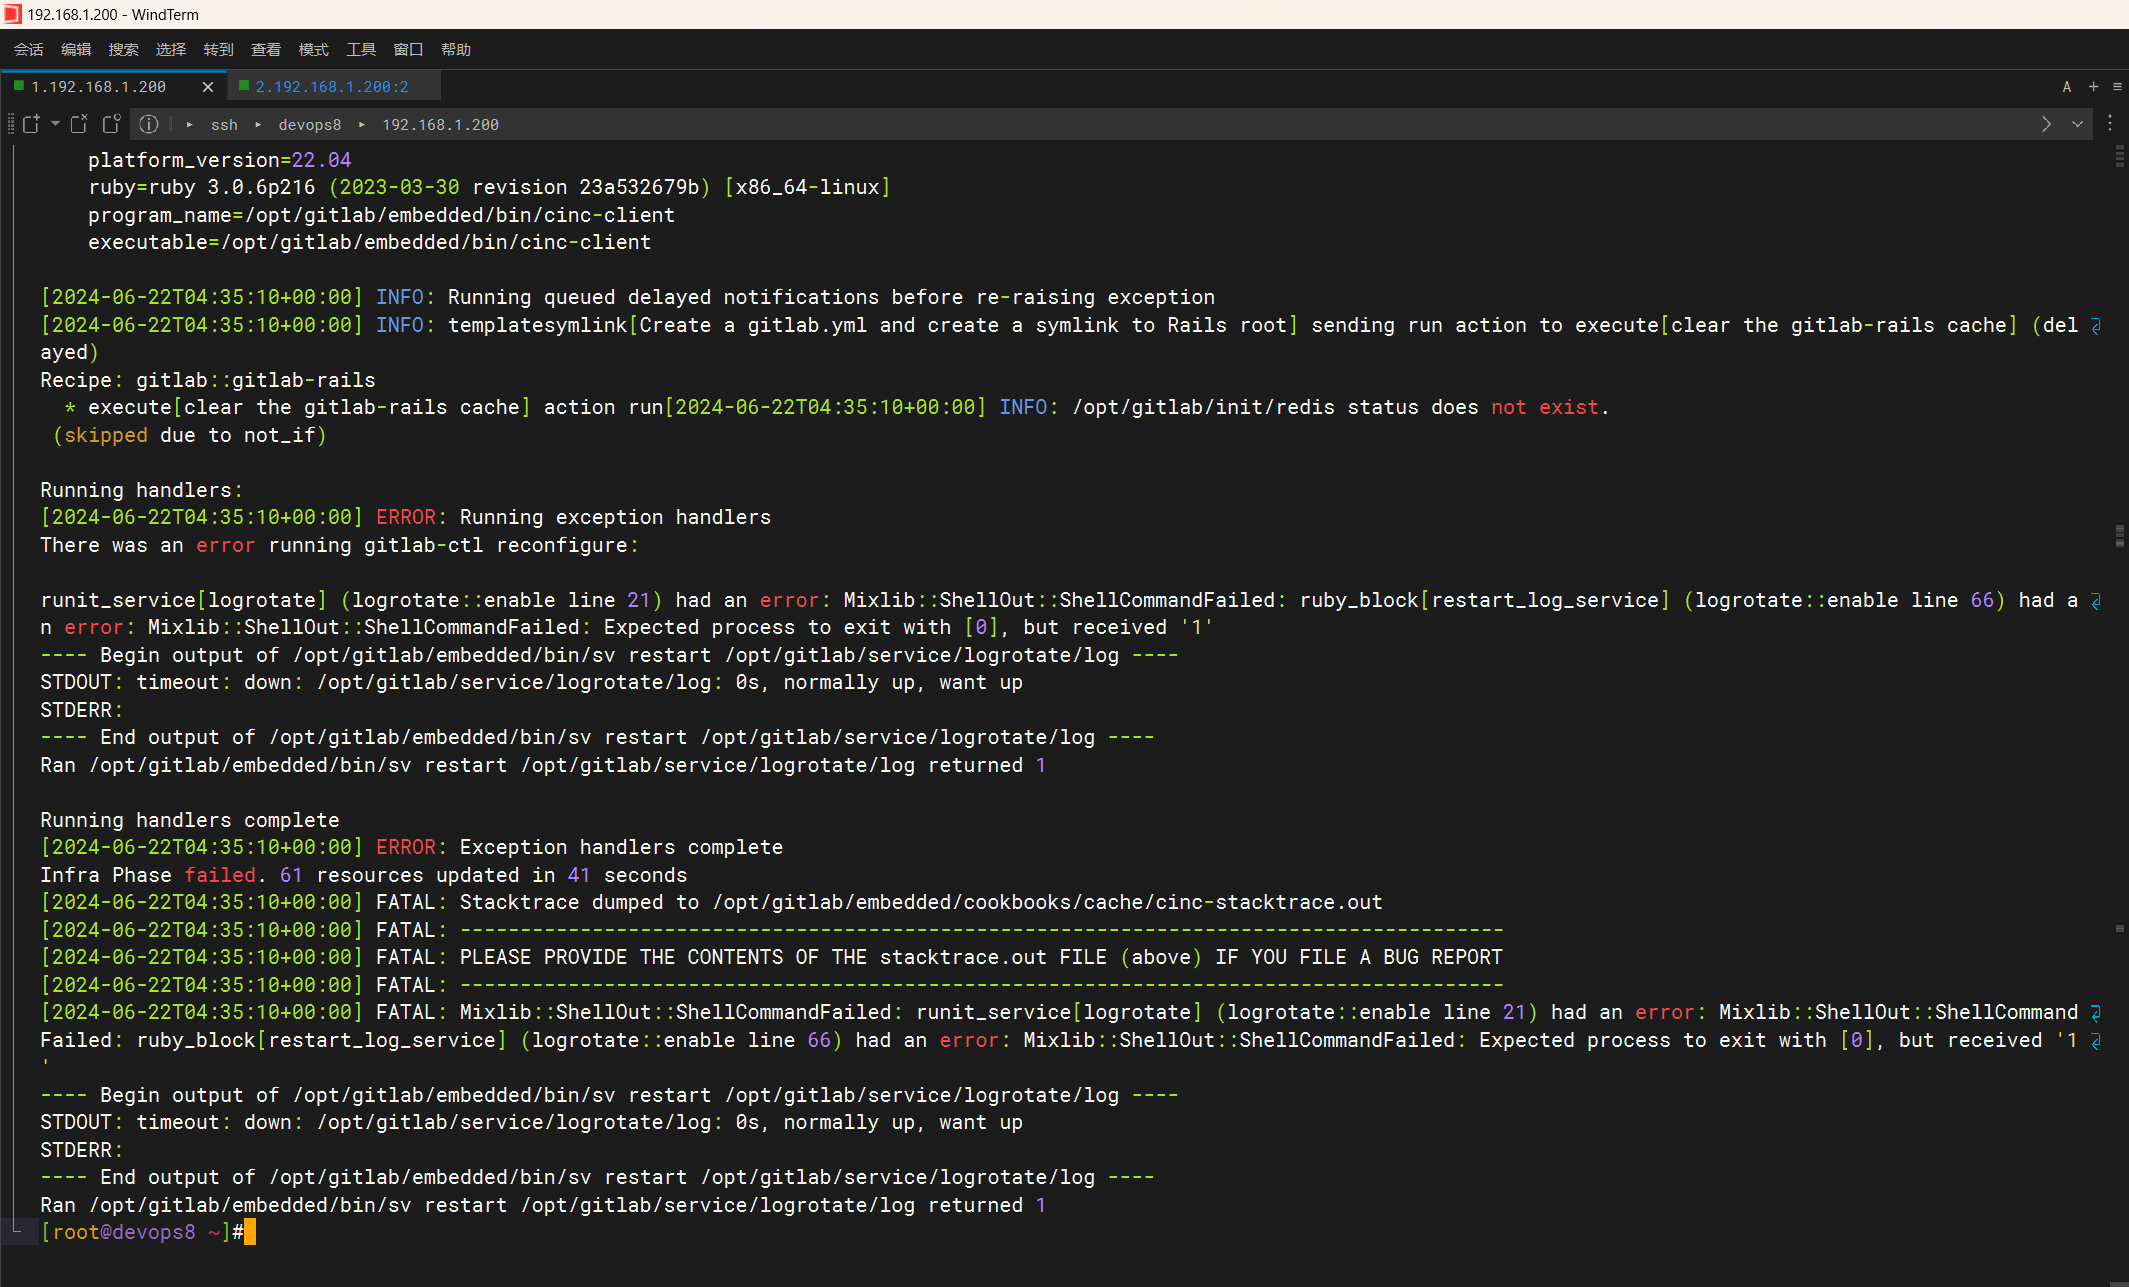Open the 会话 menu
Image resolution: width=2129 pixels, height=1287 pixels.
29,49
